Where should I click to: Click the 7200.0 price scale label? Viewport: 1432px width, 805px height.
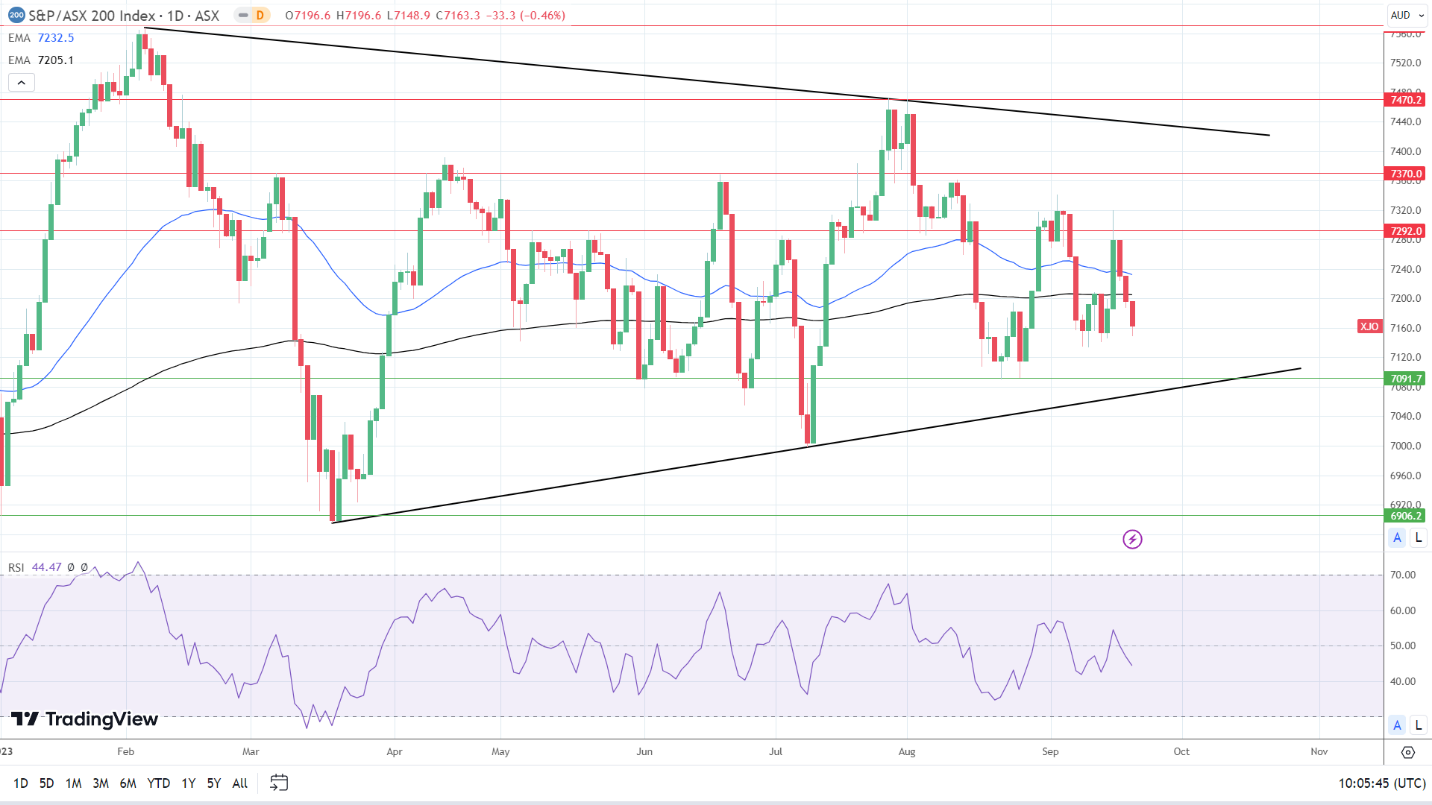click(1403, 299)
